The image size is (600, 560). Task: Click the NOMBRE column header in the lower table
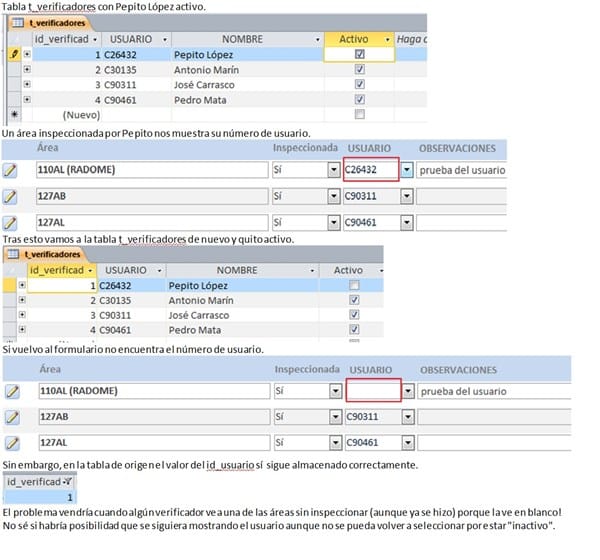tap(243, 270)
